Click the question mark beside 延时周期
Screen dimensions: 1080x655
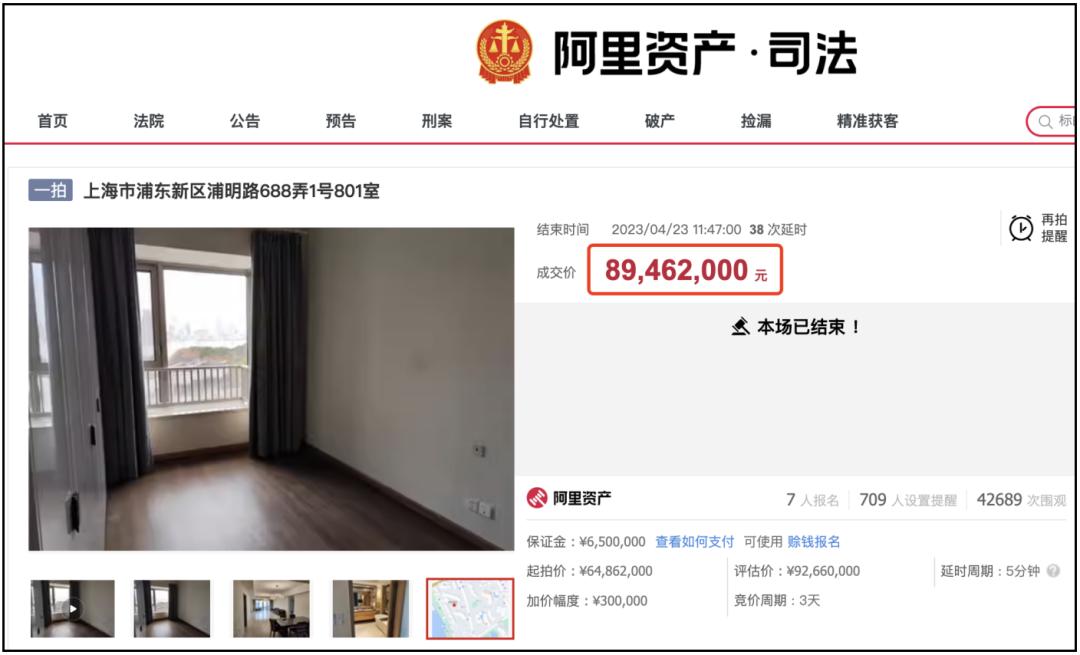(1052, 571)
